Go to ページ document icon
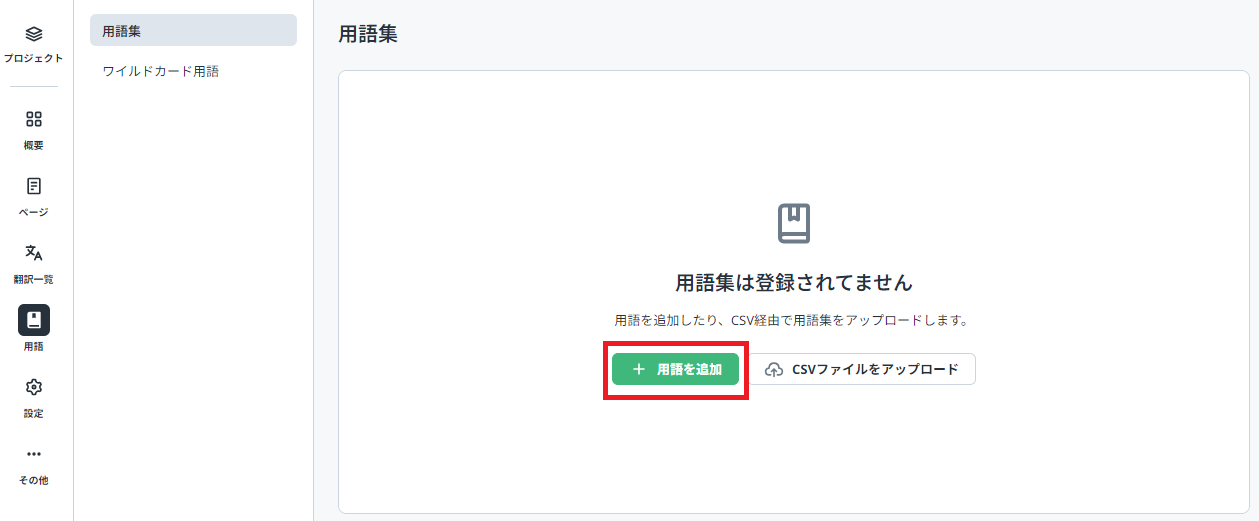1259x521 pixels. click(x=34, y=187)
